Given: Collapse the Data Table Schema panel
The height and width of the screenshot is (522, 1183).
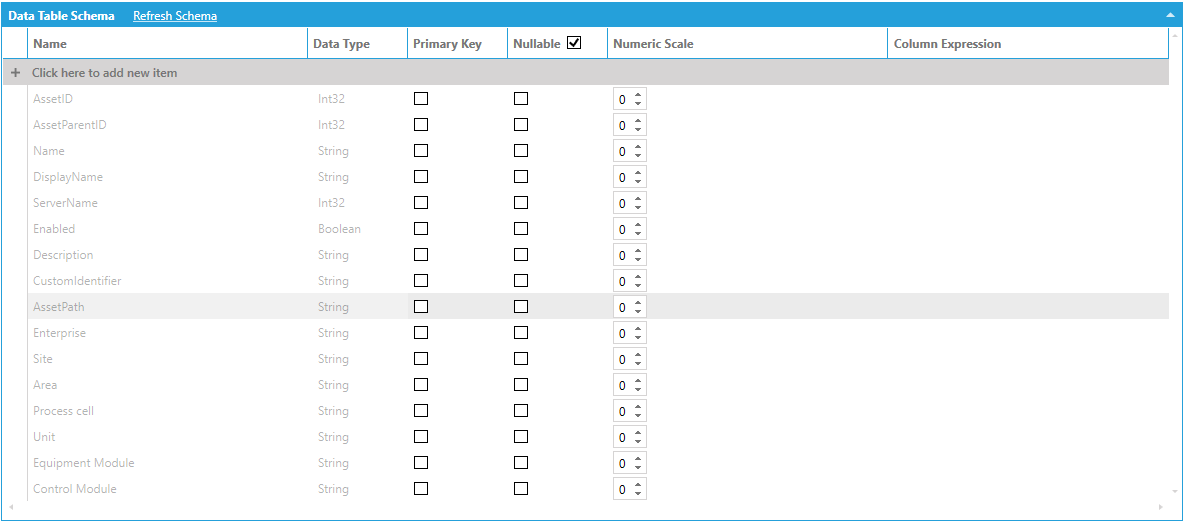Looking at the screenshot, I should pyautogui.click(x=1169, y=16).
